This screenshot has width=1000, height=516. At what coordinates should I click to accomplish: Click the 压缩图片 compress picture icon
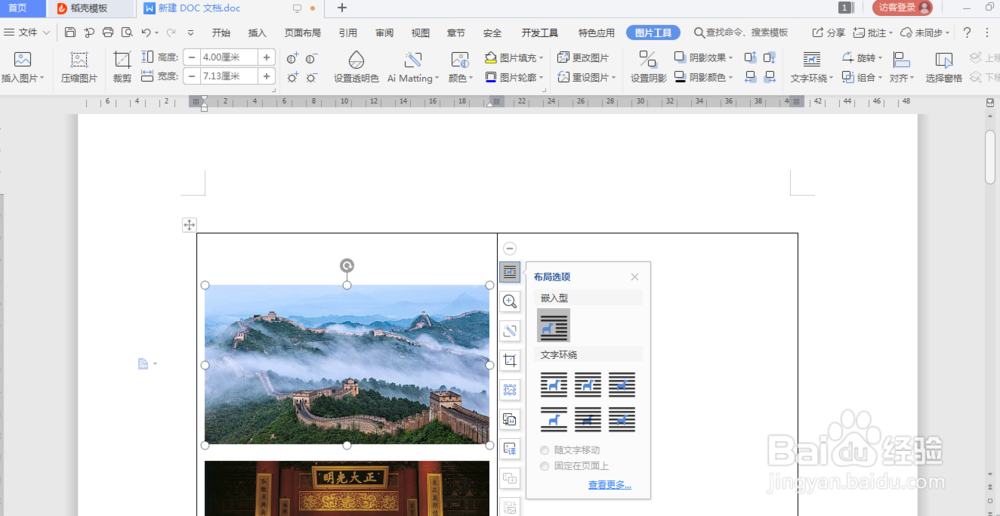tap(79, 59)
